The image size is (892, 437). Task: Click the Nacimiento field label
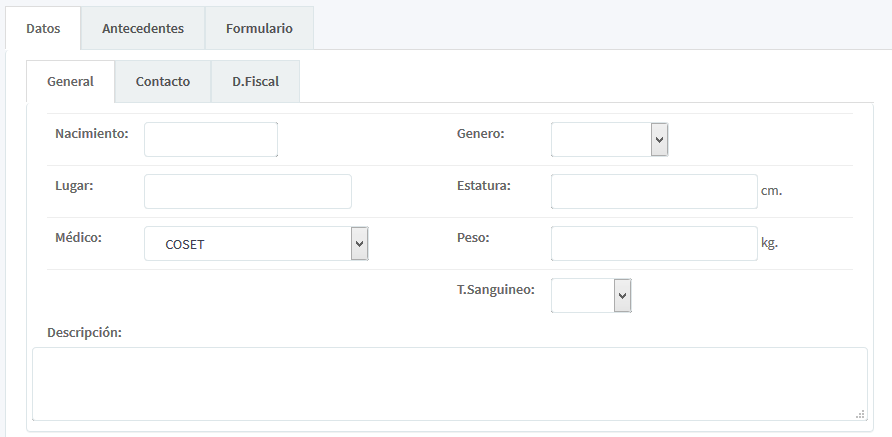tap(92, 134)
